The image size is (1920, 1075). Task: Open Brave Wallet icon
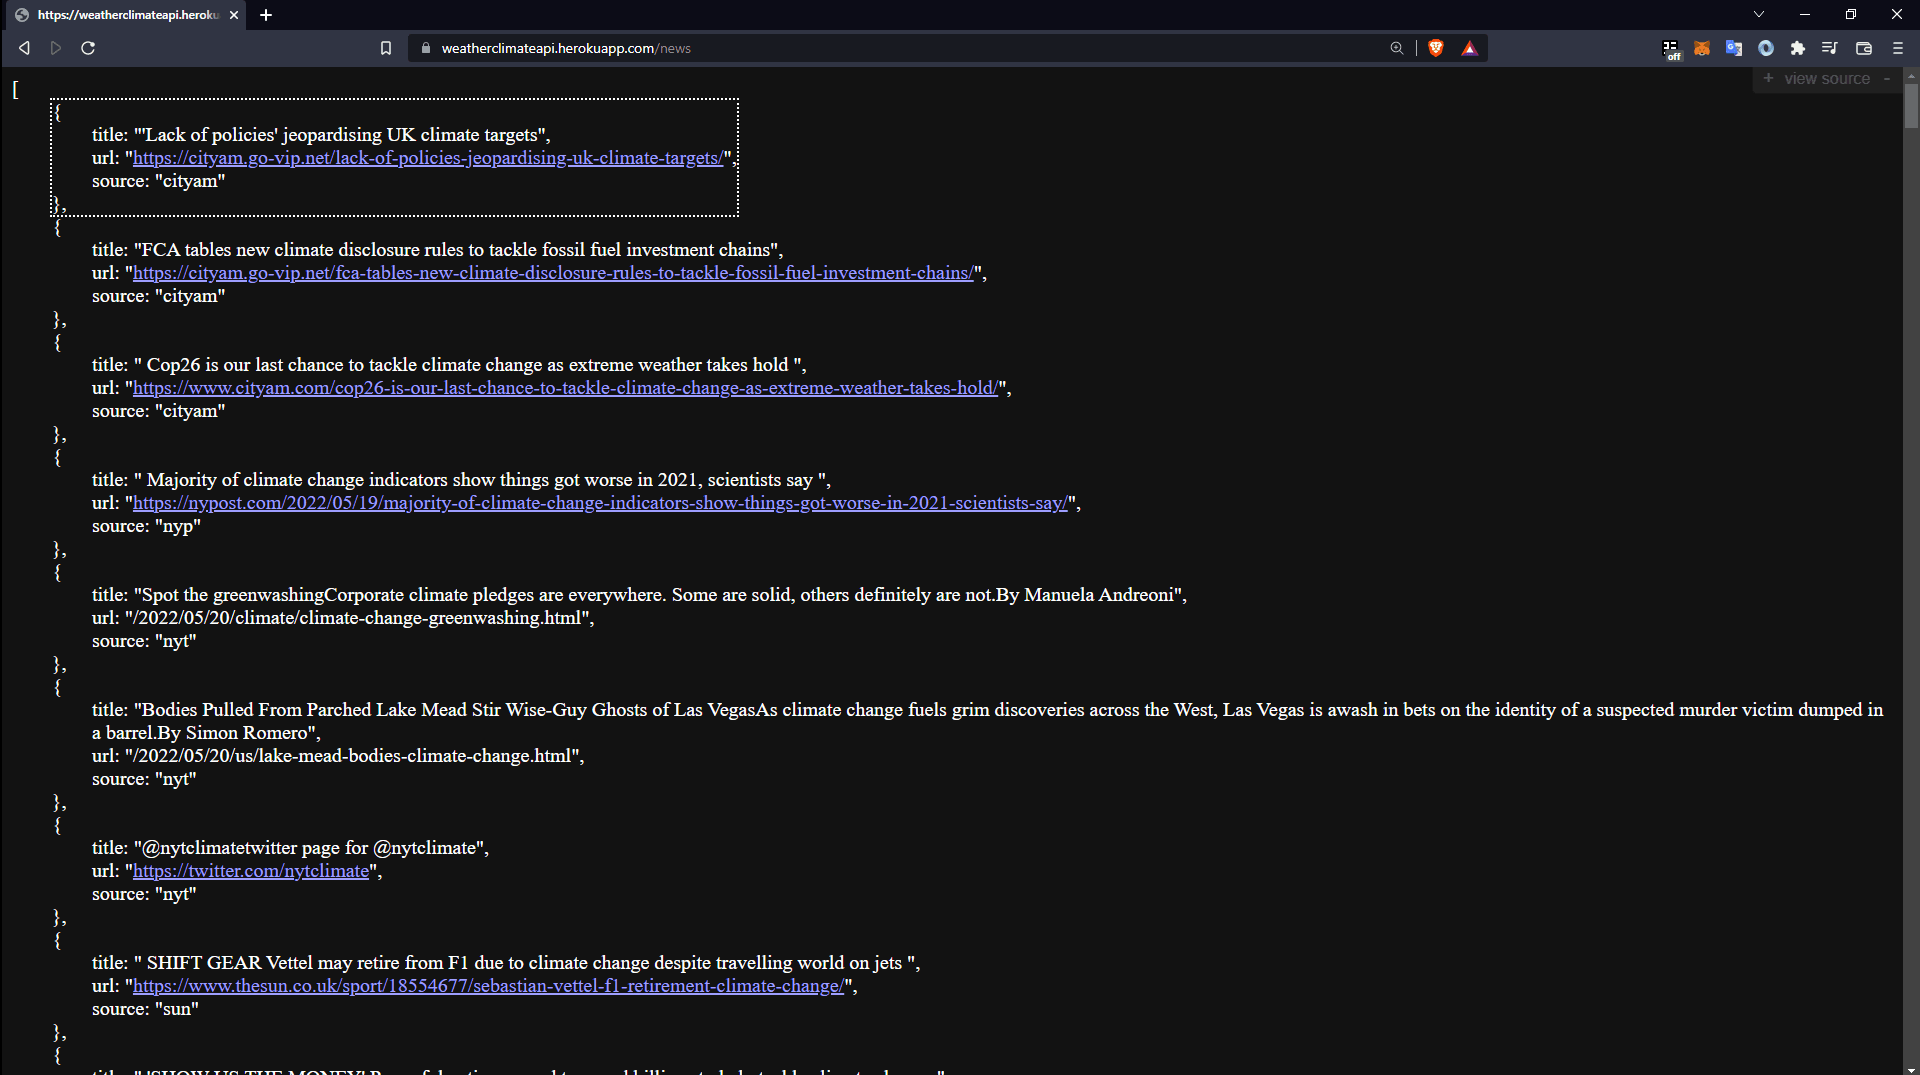(1864, 48)
